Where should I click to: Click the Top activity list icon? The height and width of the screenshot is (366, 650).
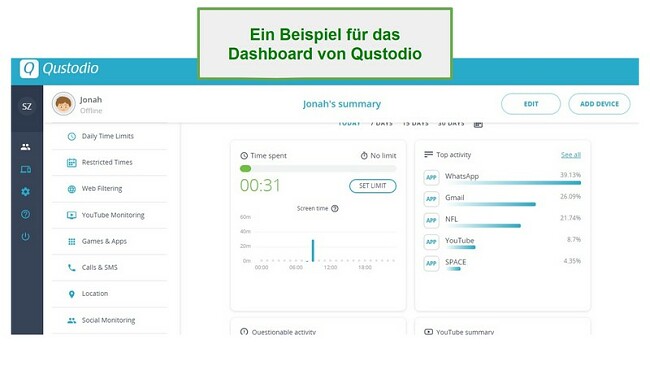[428, 155]
